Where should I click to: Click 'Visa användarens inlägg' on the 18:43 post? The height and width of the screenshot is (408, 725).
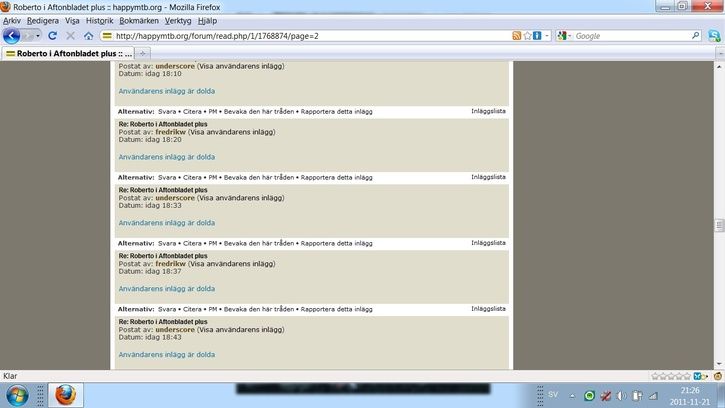pyautogui.click(x=240, y=329)
